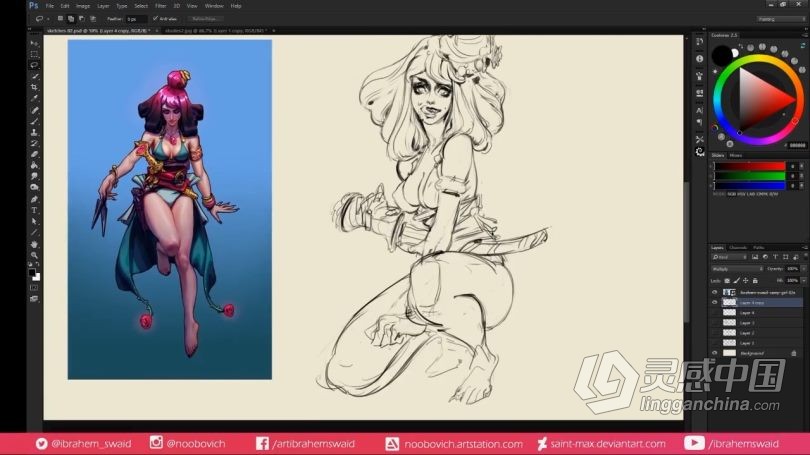This screenshot has height=455, width=810.
Task: Select the Path Selection tool
Action: tap(34, 221)
